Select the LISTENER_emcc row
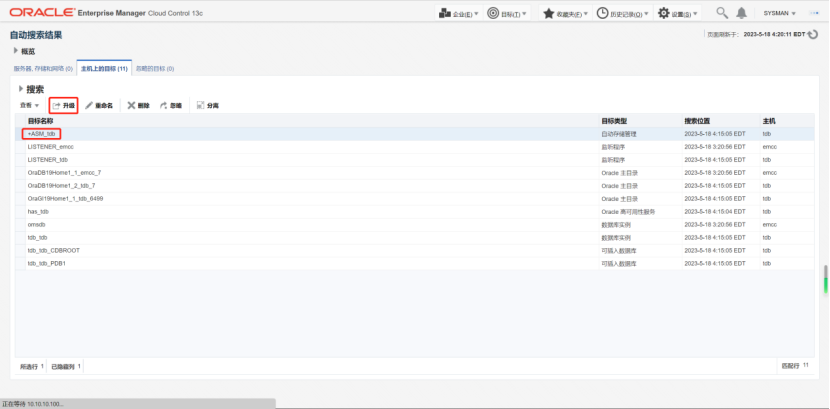 (414, 147)
